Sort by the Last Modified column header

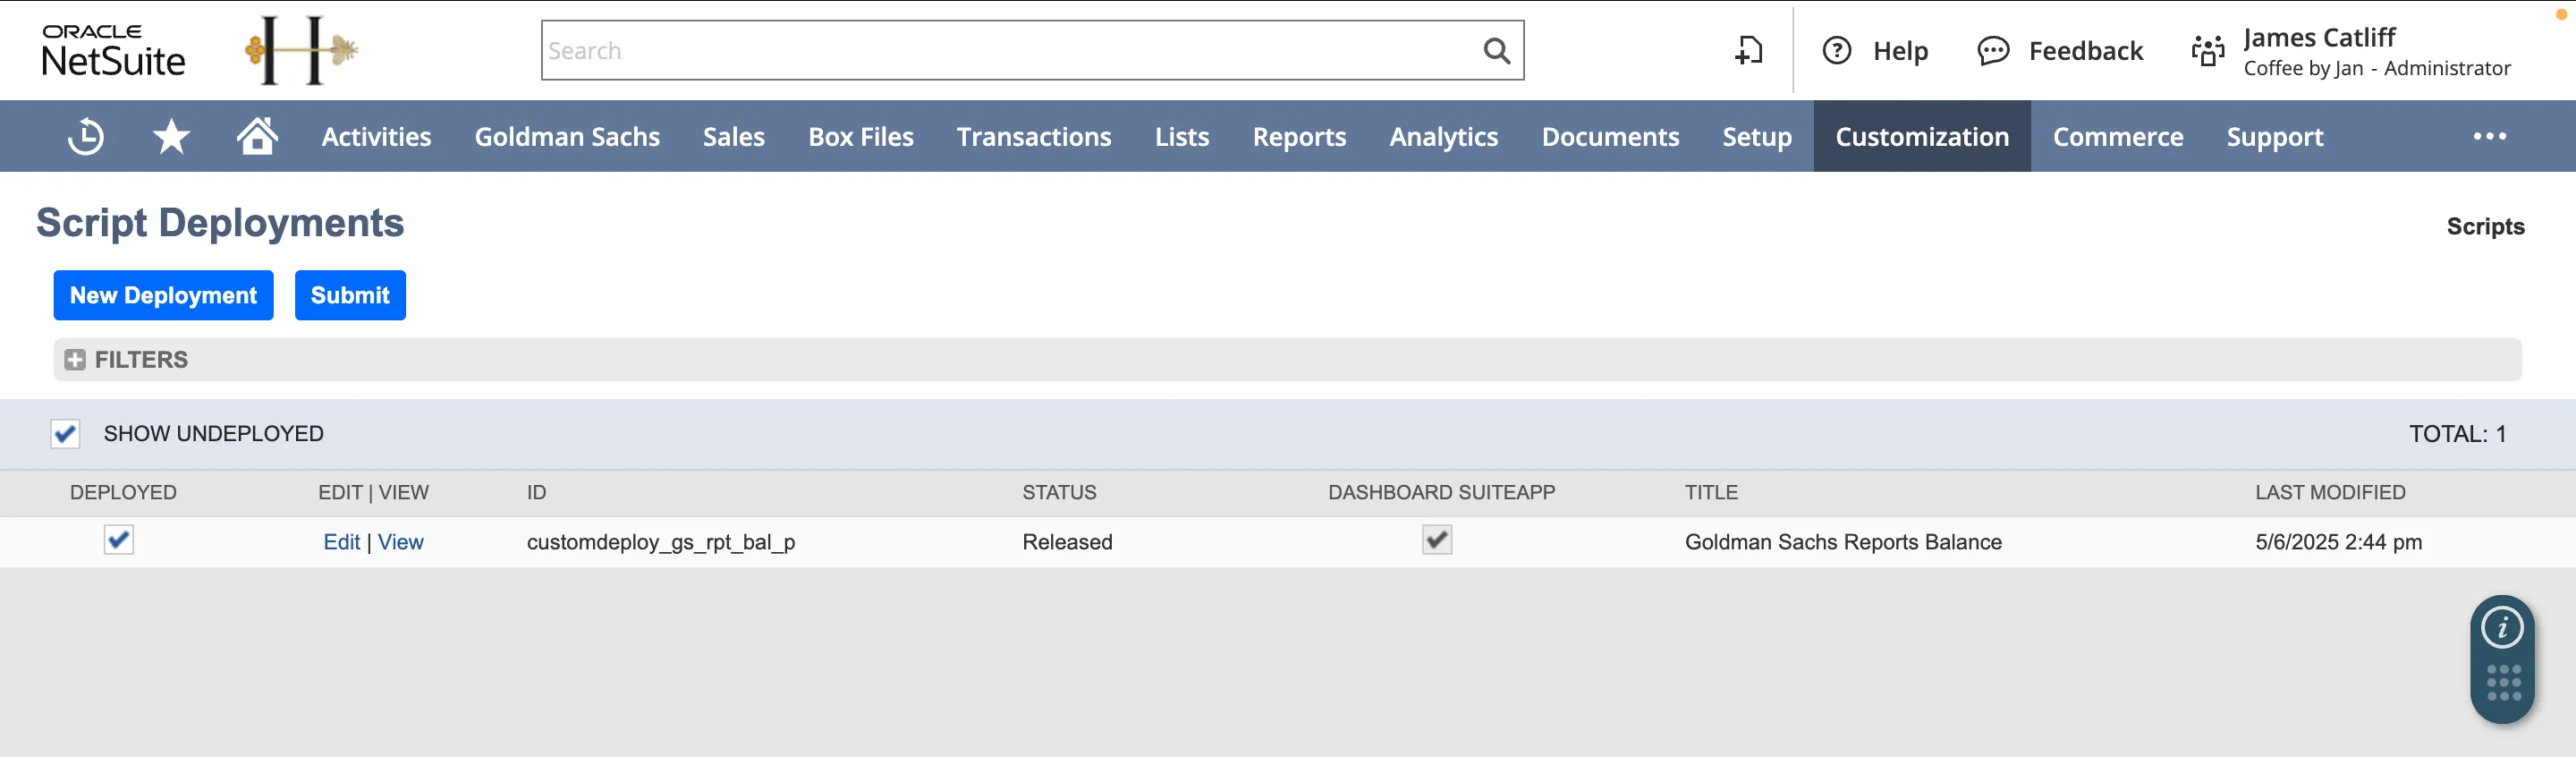[2330, 492]
